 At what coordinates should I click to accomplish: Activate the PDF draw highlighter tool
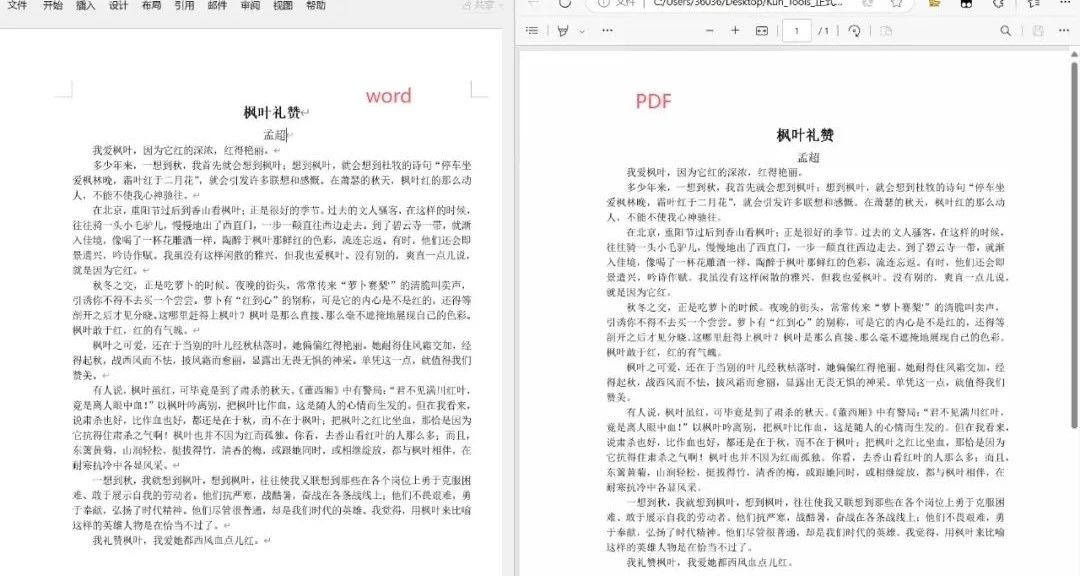(x=563, y=30)
